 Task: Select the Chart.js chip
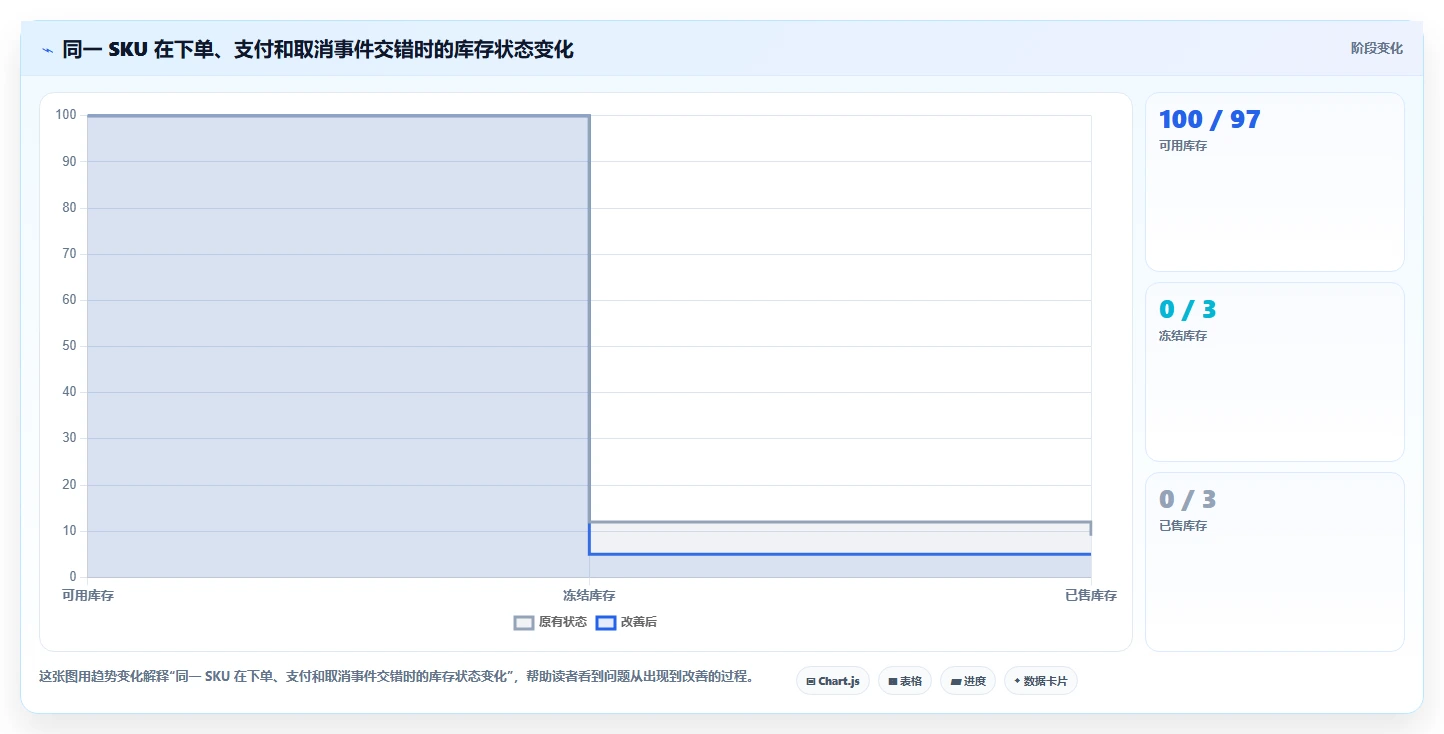pyautogui.click(x=832, y=681)
